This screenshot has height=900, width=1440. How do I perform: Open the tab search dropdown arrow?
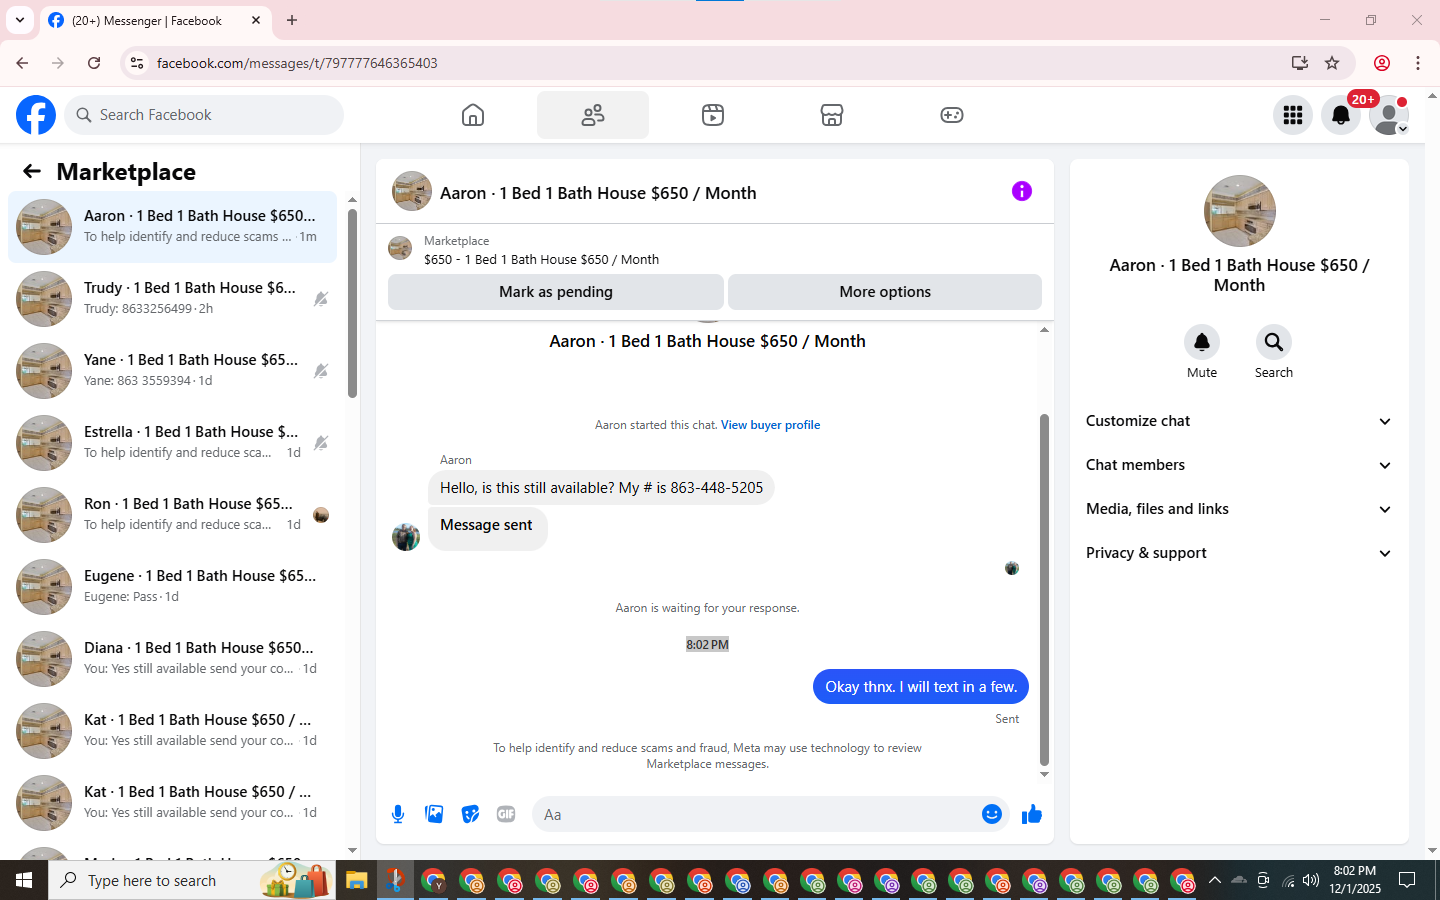point(20,20)
